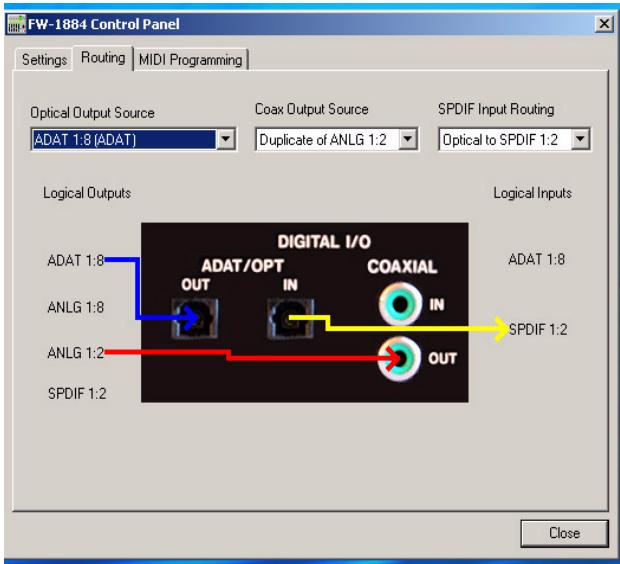Viewport: 620px width, 564px height.
Task: Click the ADAT/OPT panel label
Action: click(x=242, y=266)
